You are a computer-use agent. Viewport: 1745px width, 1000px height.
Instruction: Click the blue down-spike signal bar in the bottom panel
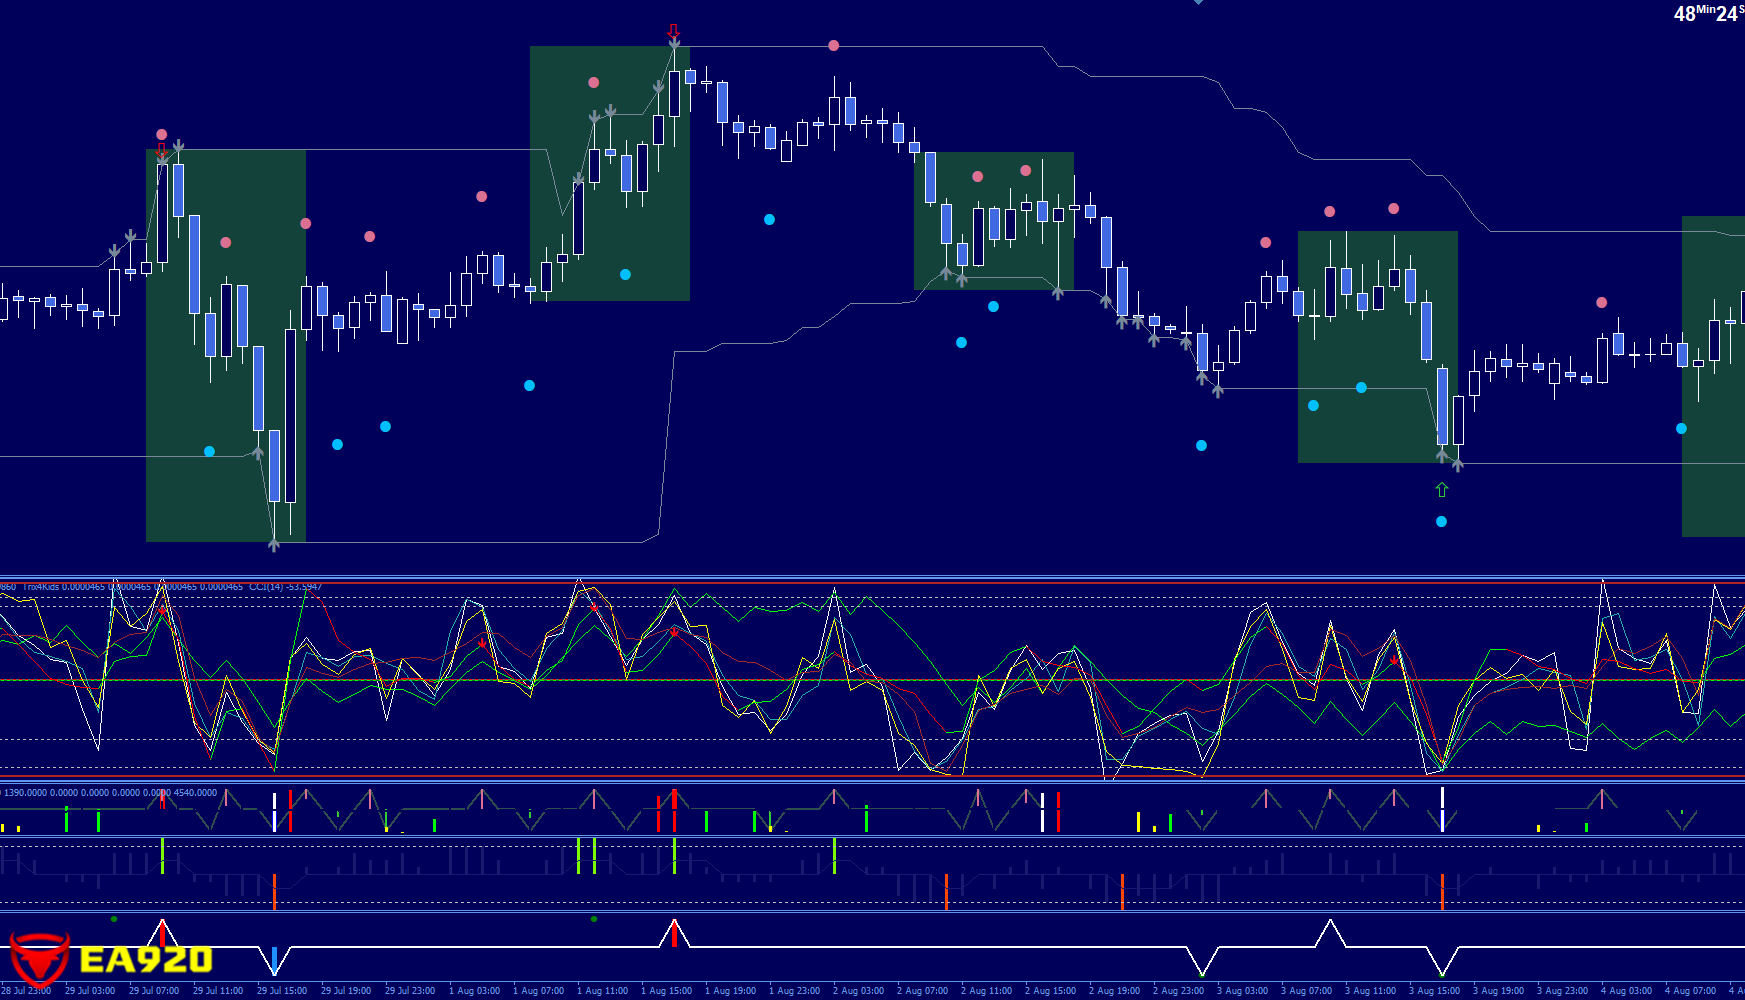pyautogui.click(x=274, y=960)
